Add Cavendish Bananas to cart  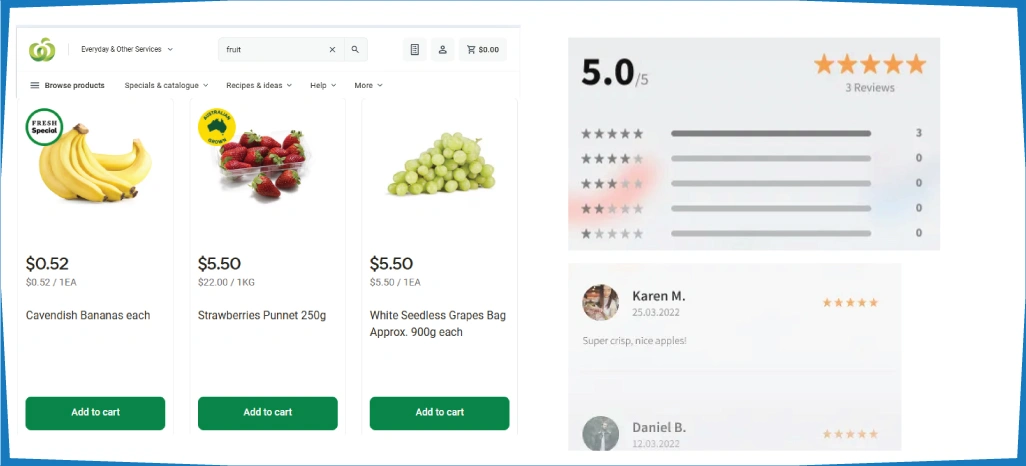click(96, 413)
